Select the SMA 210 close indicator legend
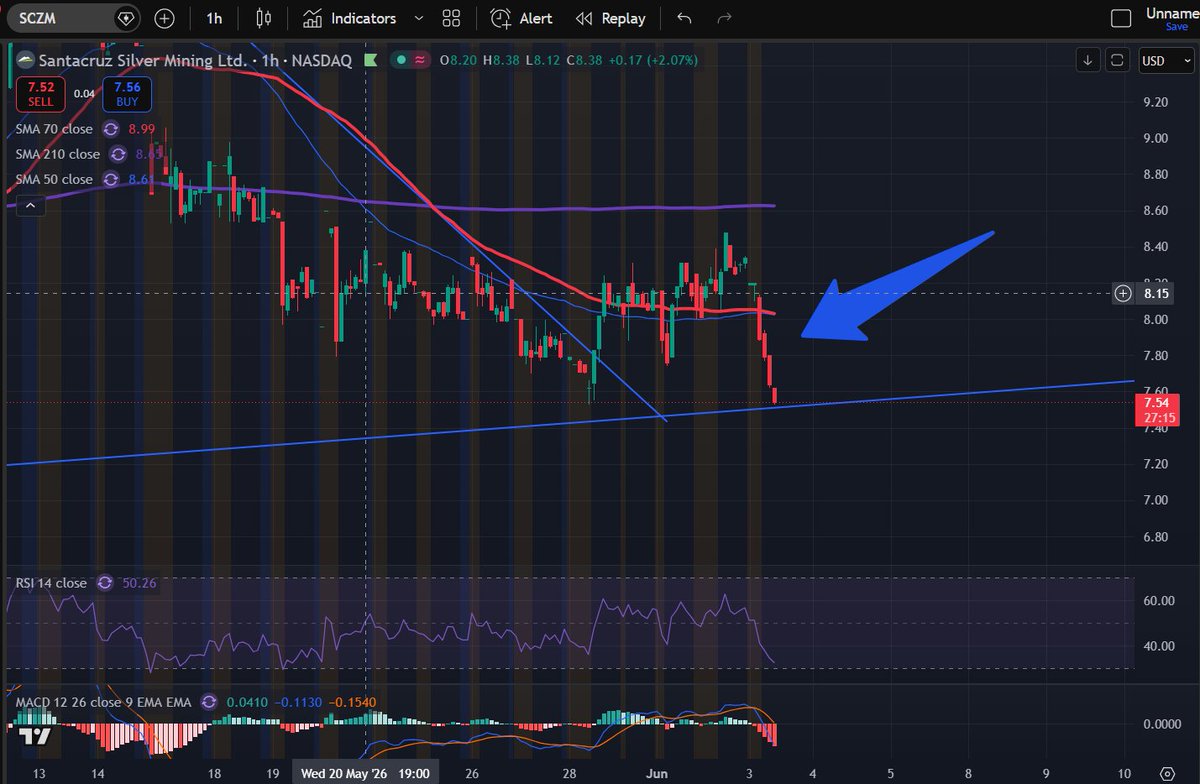 [x=58, y=154]
